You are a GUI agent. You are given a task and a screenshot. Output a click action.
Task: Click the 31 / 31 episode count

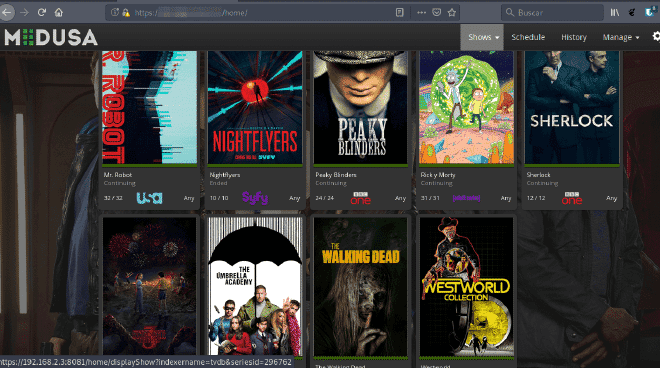click(430, 198)
